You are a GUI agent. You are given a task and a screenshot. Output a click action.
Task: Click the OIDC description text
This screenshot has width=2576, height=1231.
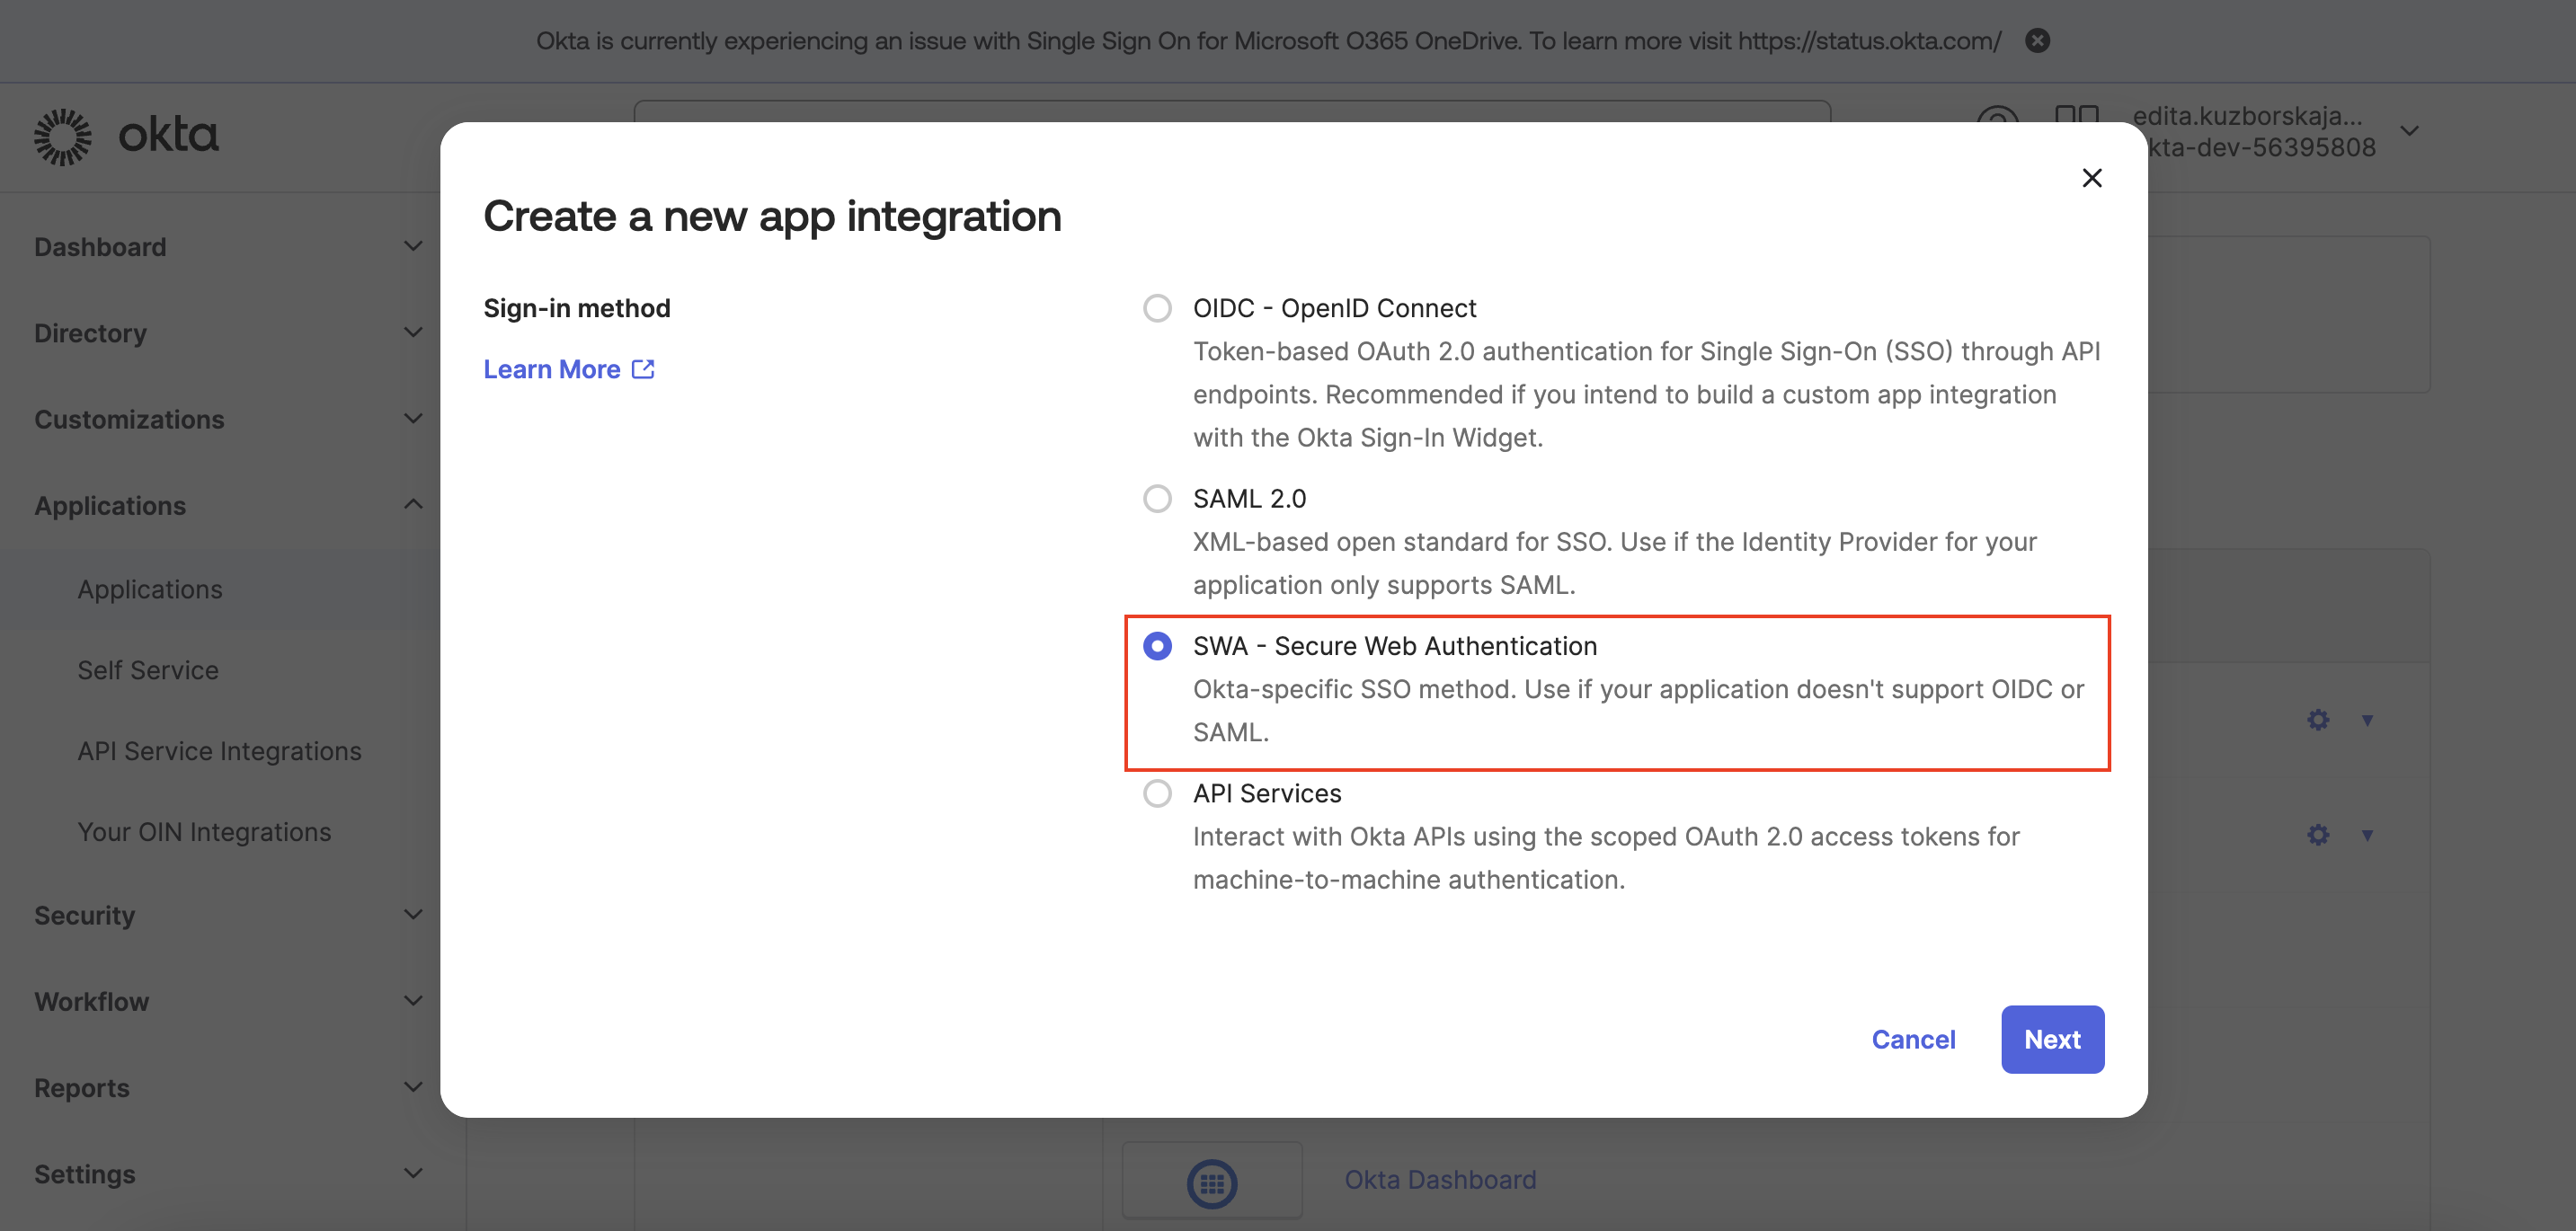coord(1646,394)
